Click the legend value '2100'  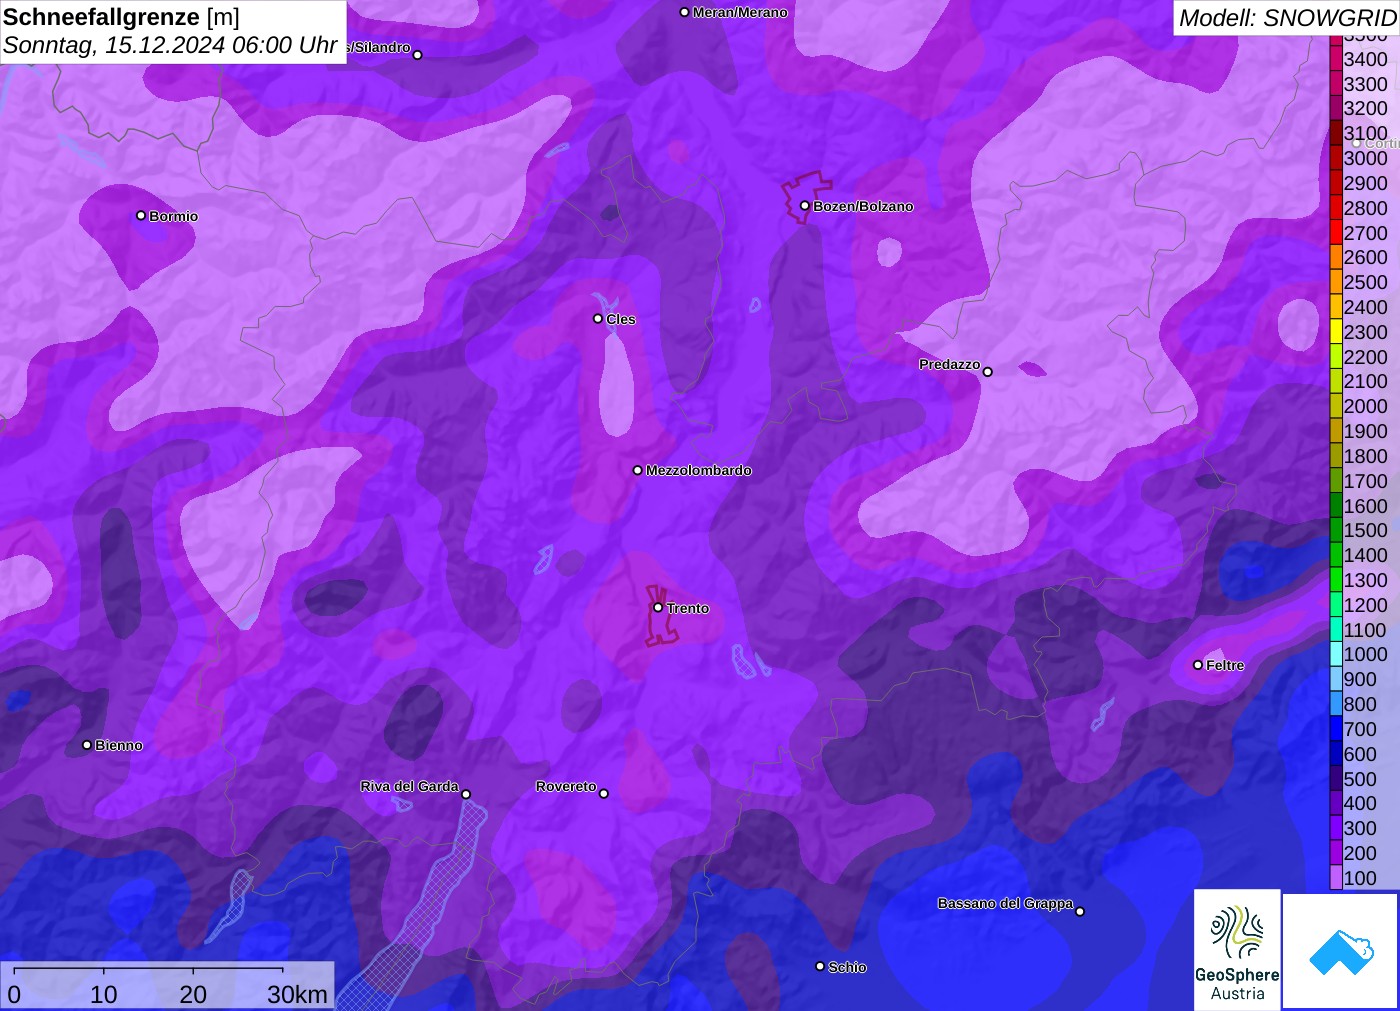(1365, 381)
